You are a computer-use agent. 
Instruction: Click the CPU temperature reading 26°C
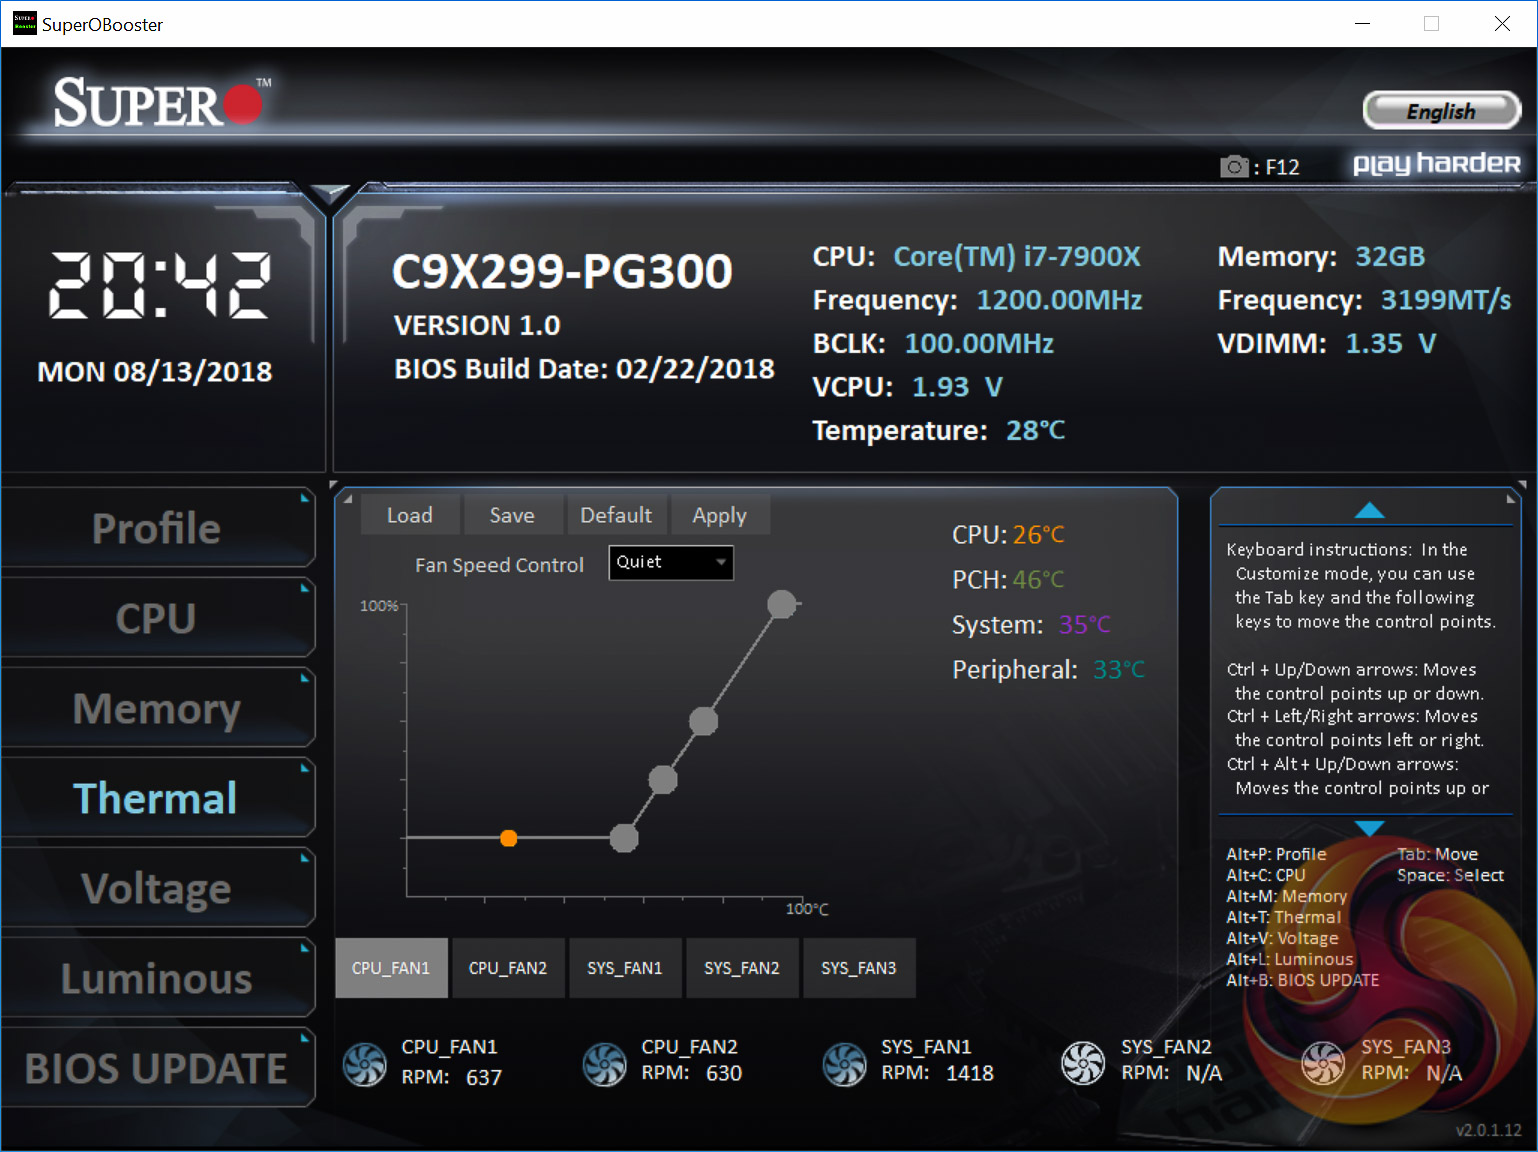tap(1039, 535)
